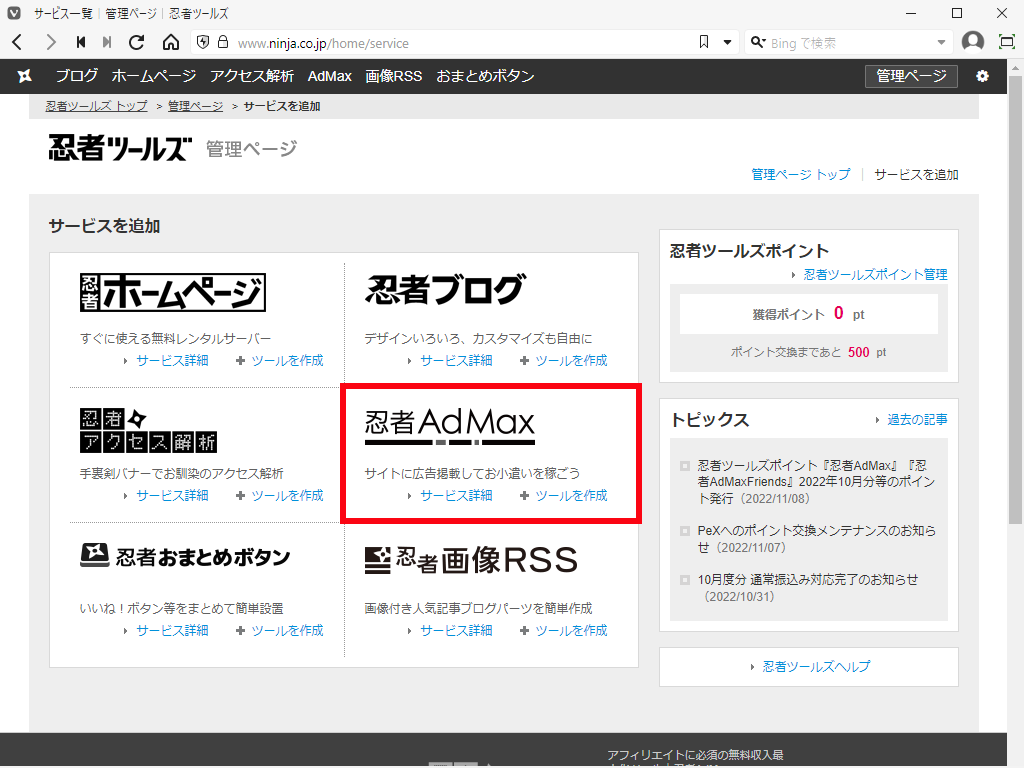
Task: Click ツールを作成 for 忍者ブログ
Action: tap(571, 360)
